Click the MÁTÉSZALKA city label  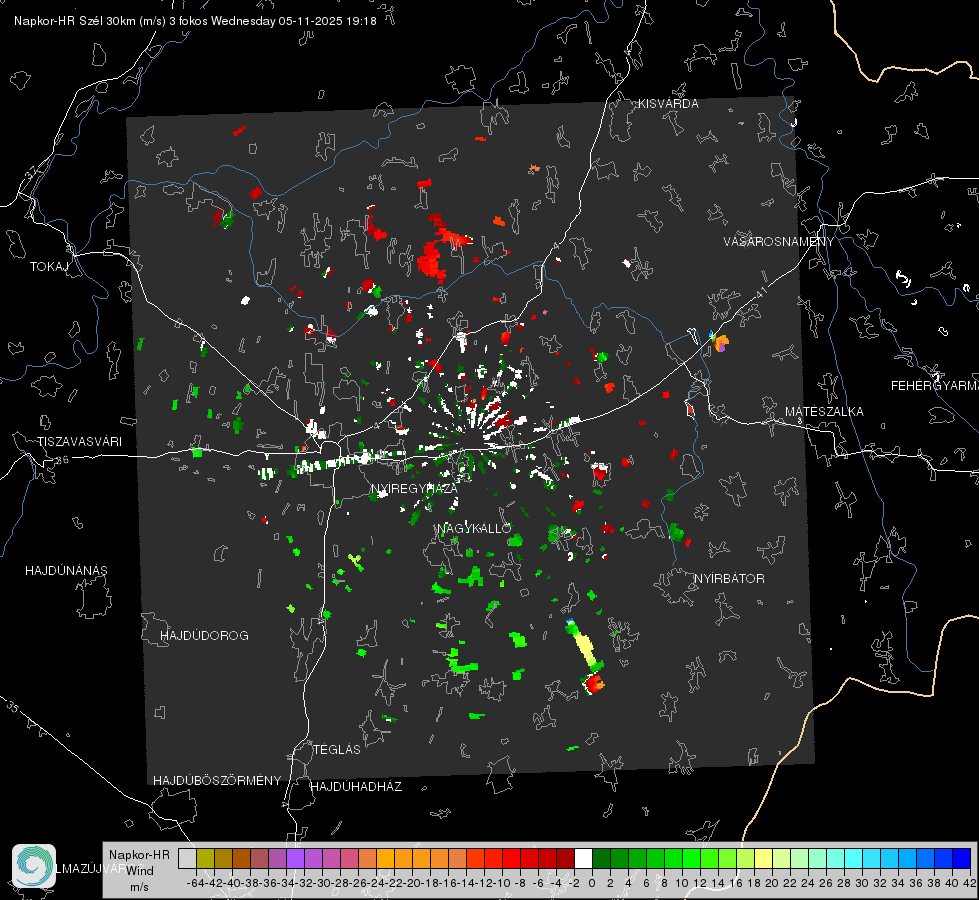(824, 412)
